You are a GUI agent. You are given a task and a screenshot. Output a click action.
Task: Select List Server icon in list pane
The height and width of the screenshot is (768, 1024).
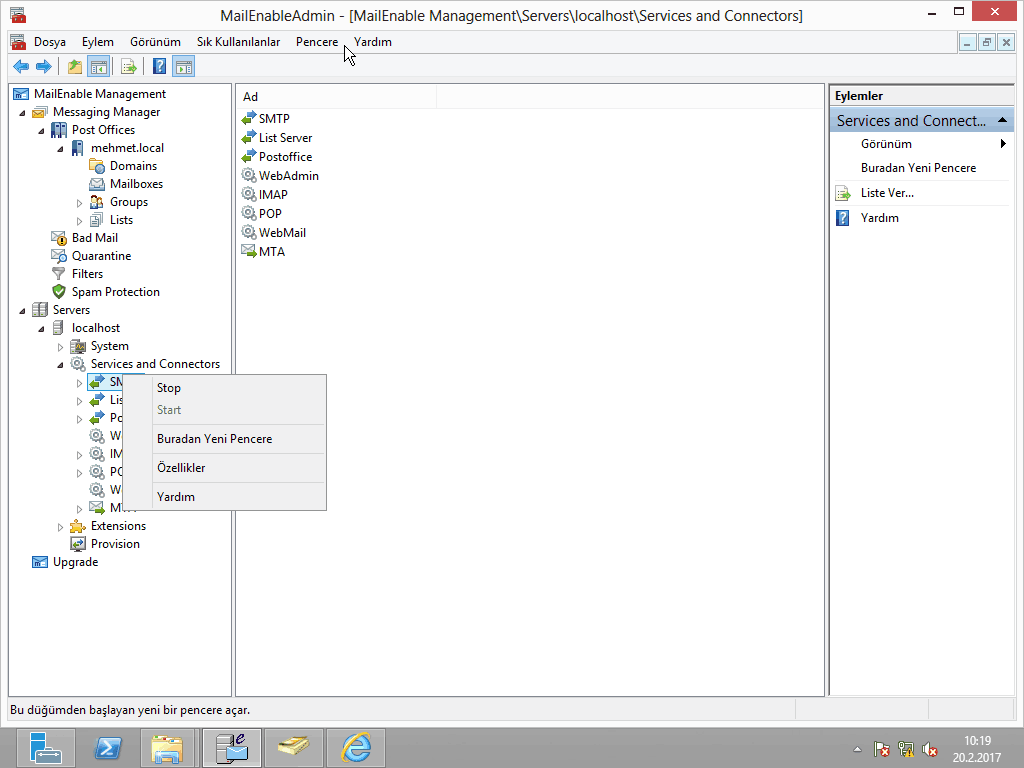pyautogui.click(x=249, y=138)
